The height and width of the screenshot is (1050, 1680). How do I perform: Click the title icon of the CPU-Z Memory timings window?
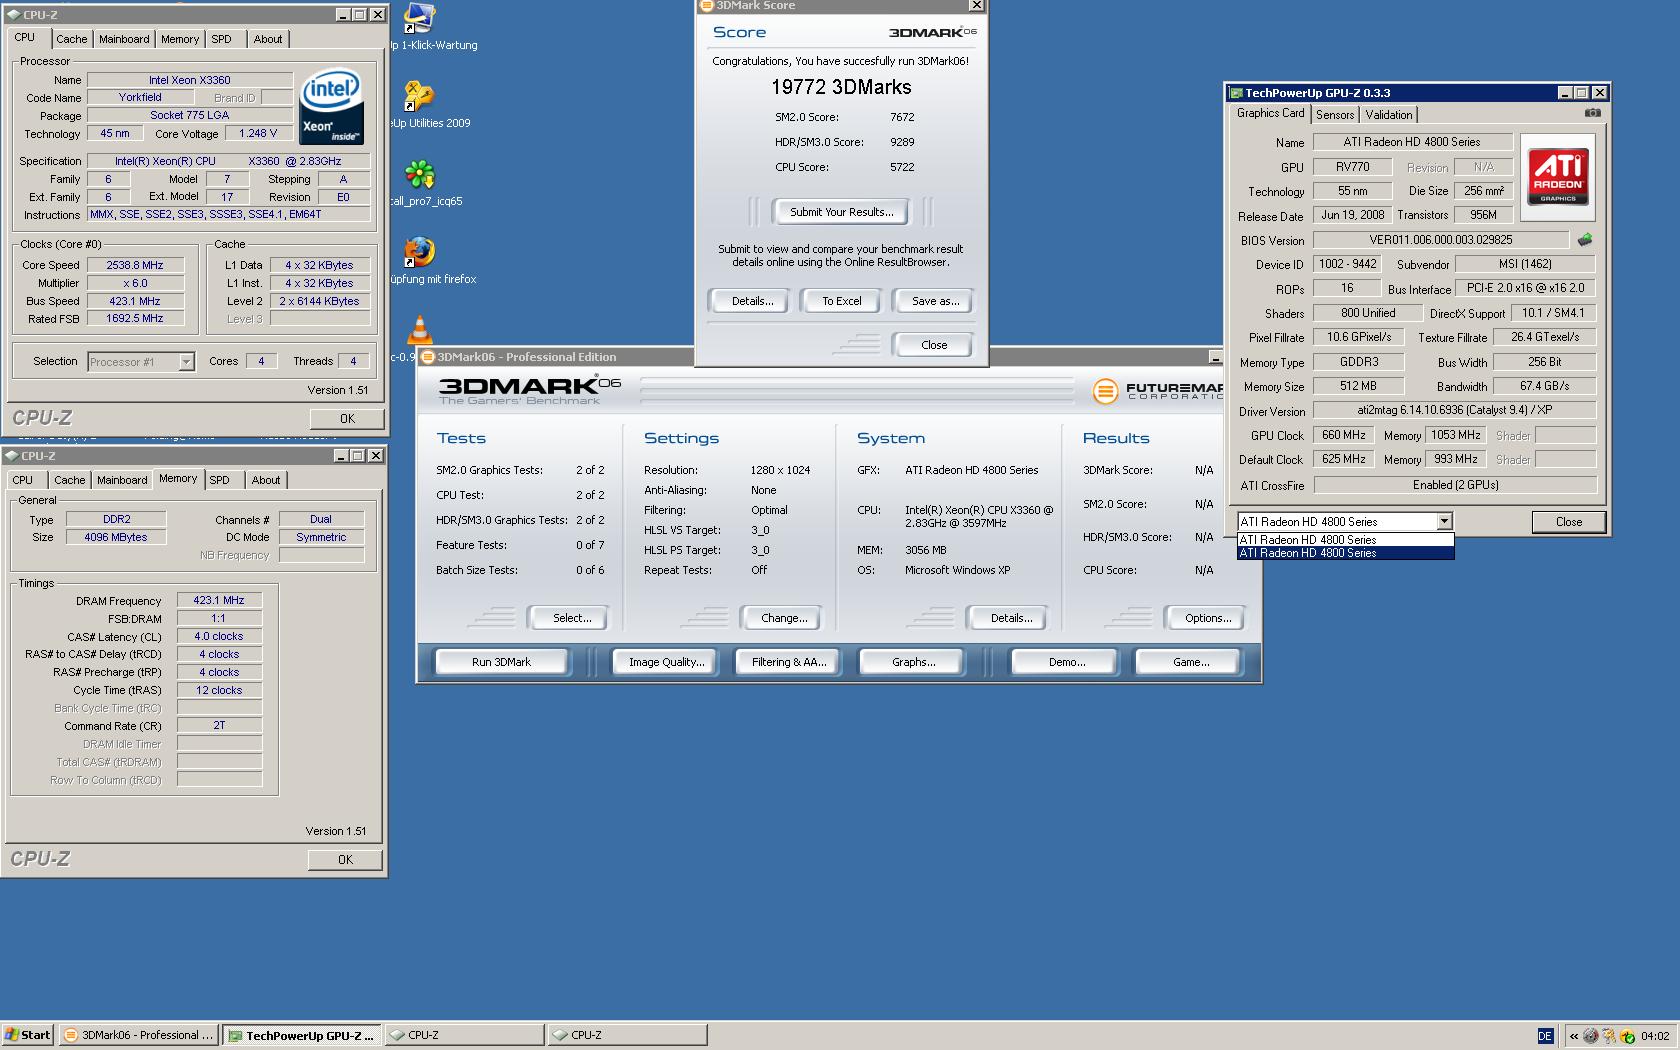(x=12, y=456)
